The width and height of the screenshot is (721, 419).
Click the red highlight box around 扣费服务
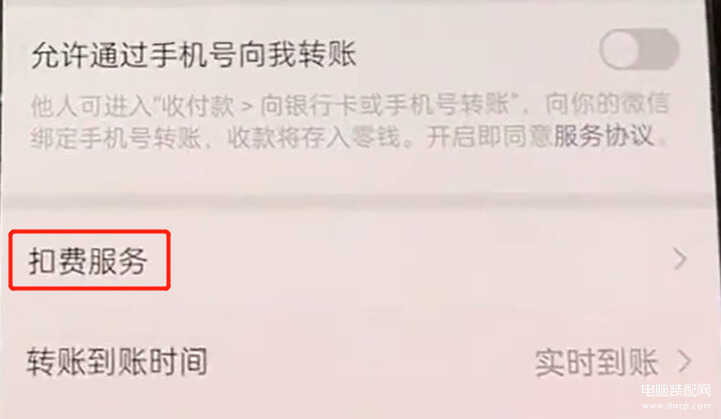point(90,261)
